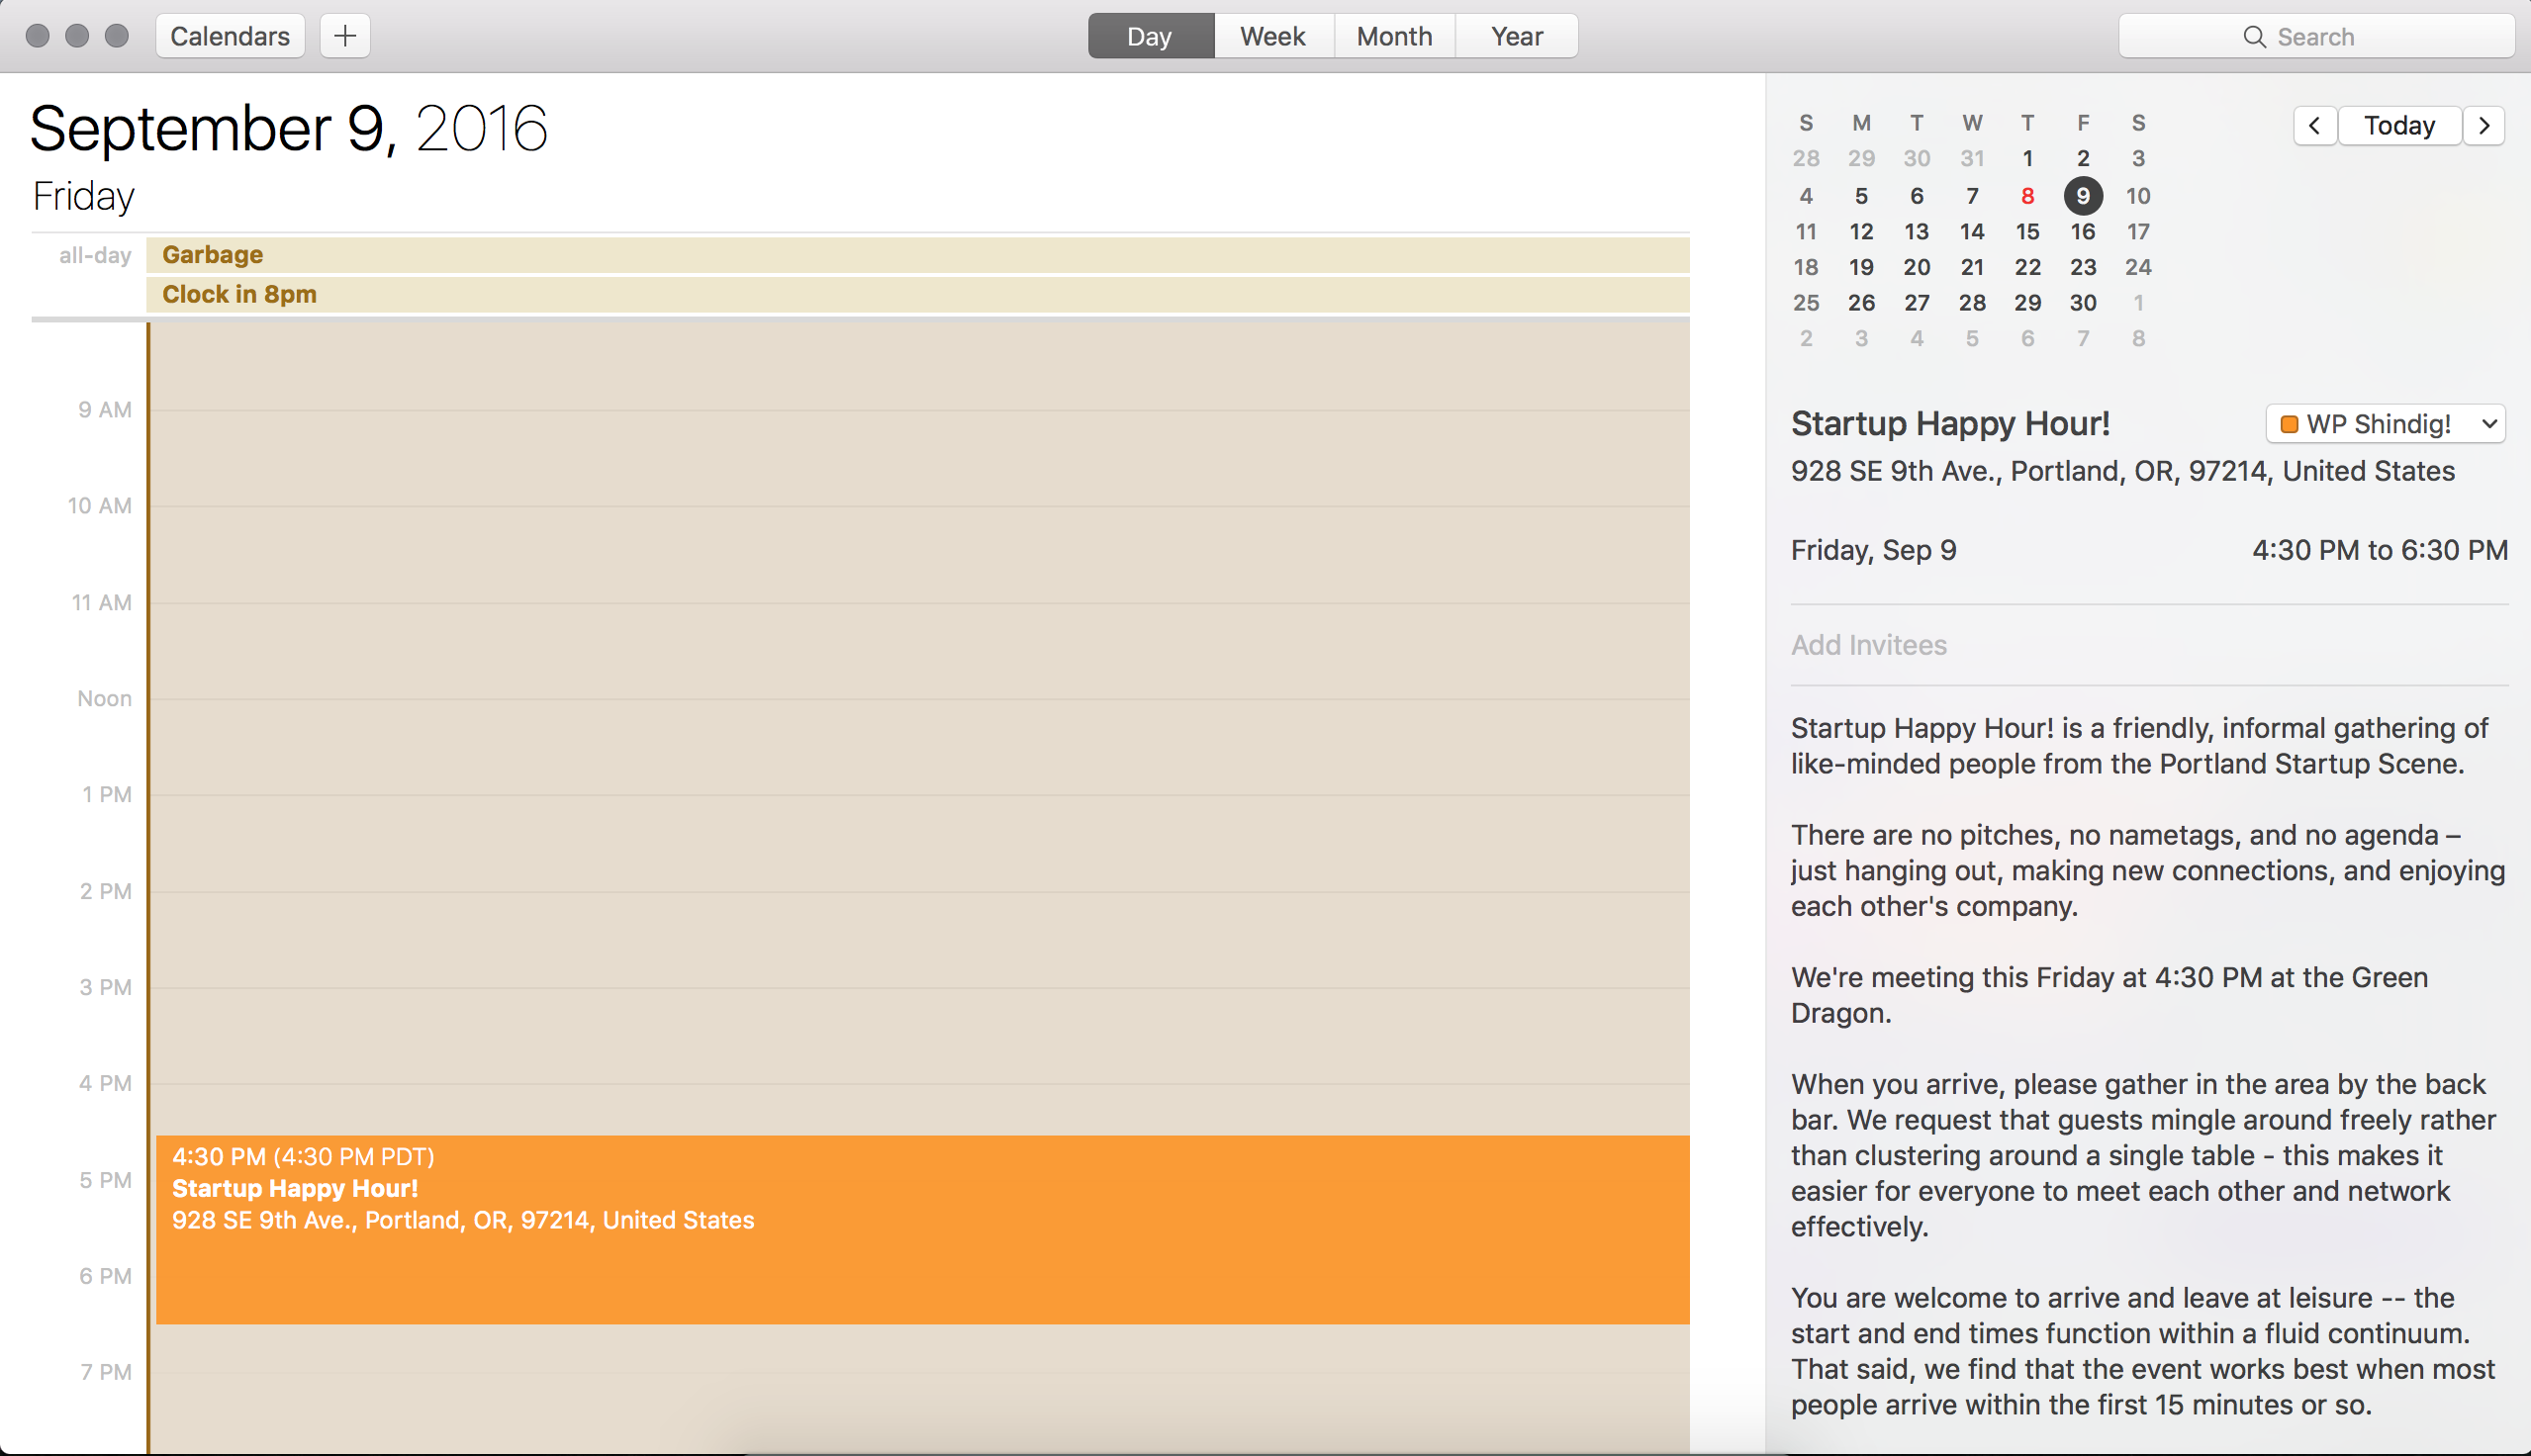
Task: Go to next day with right chevron
Action: [2484, 126]
